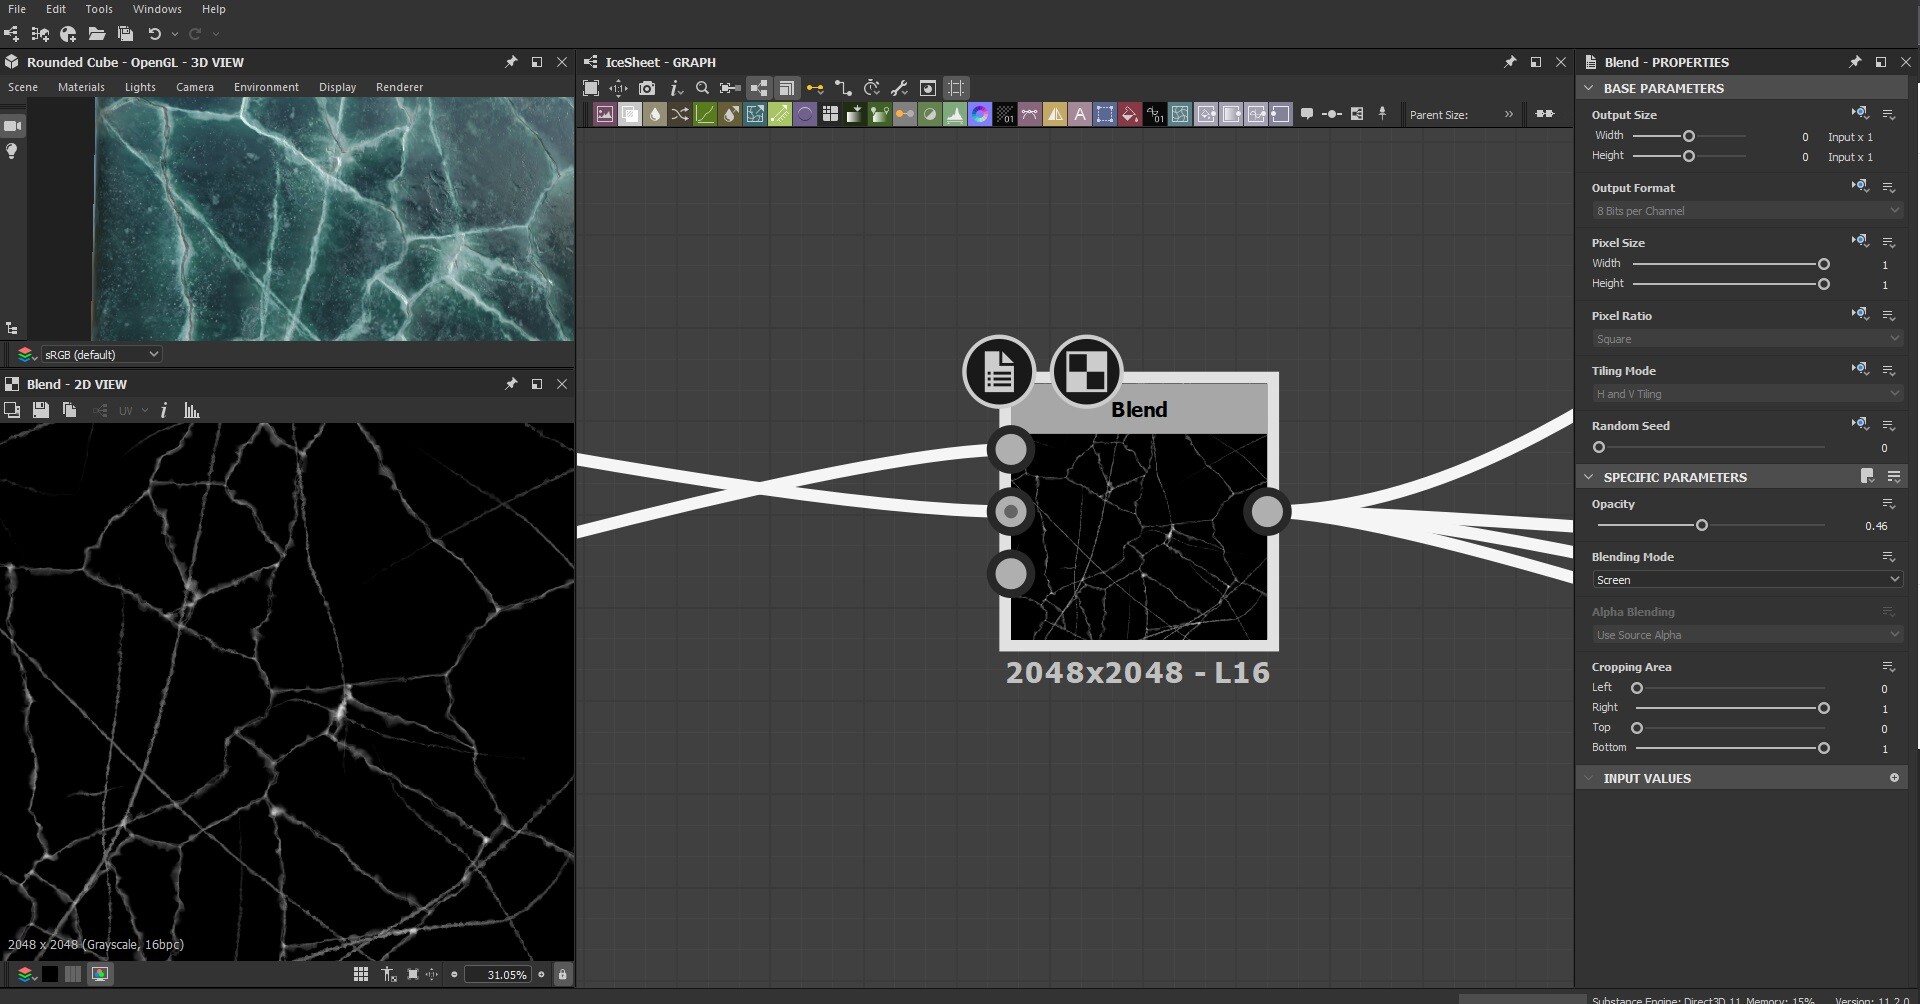Open the Materials menu in 3D view
Viewport: 1920px width, 1004px height.
(x=81, y=87)
